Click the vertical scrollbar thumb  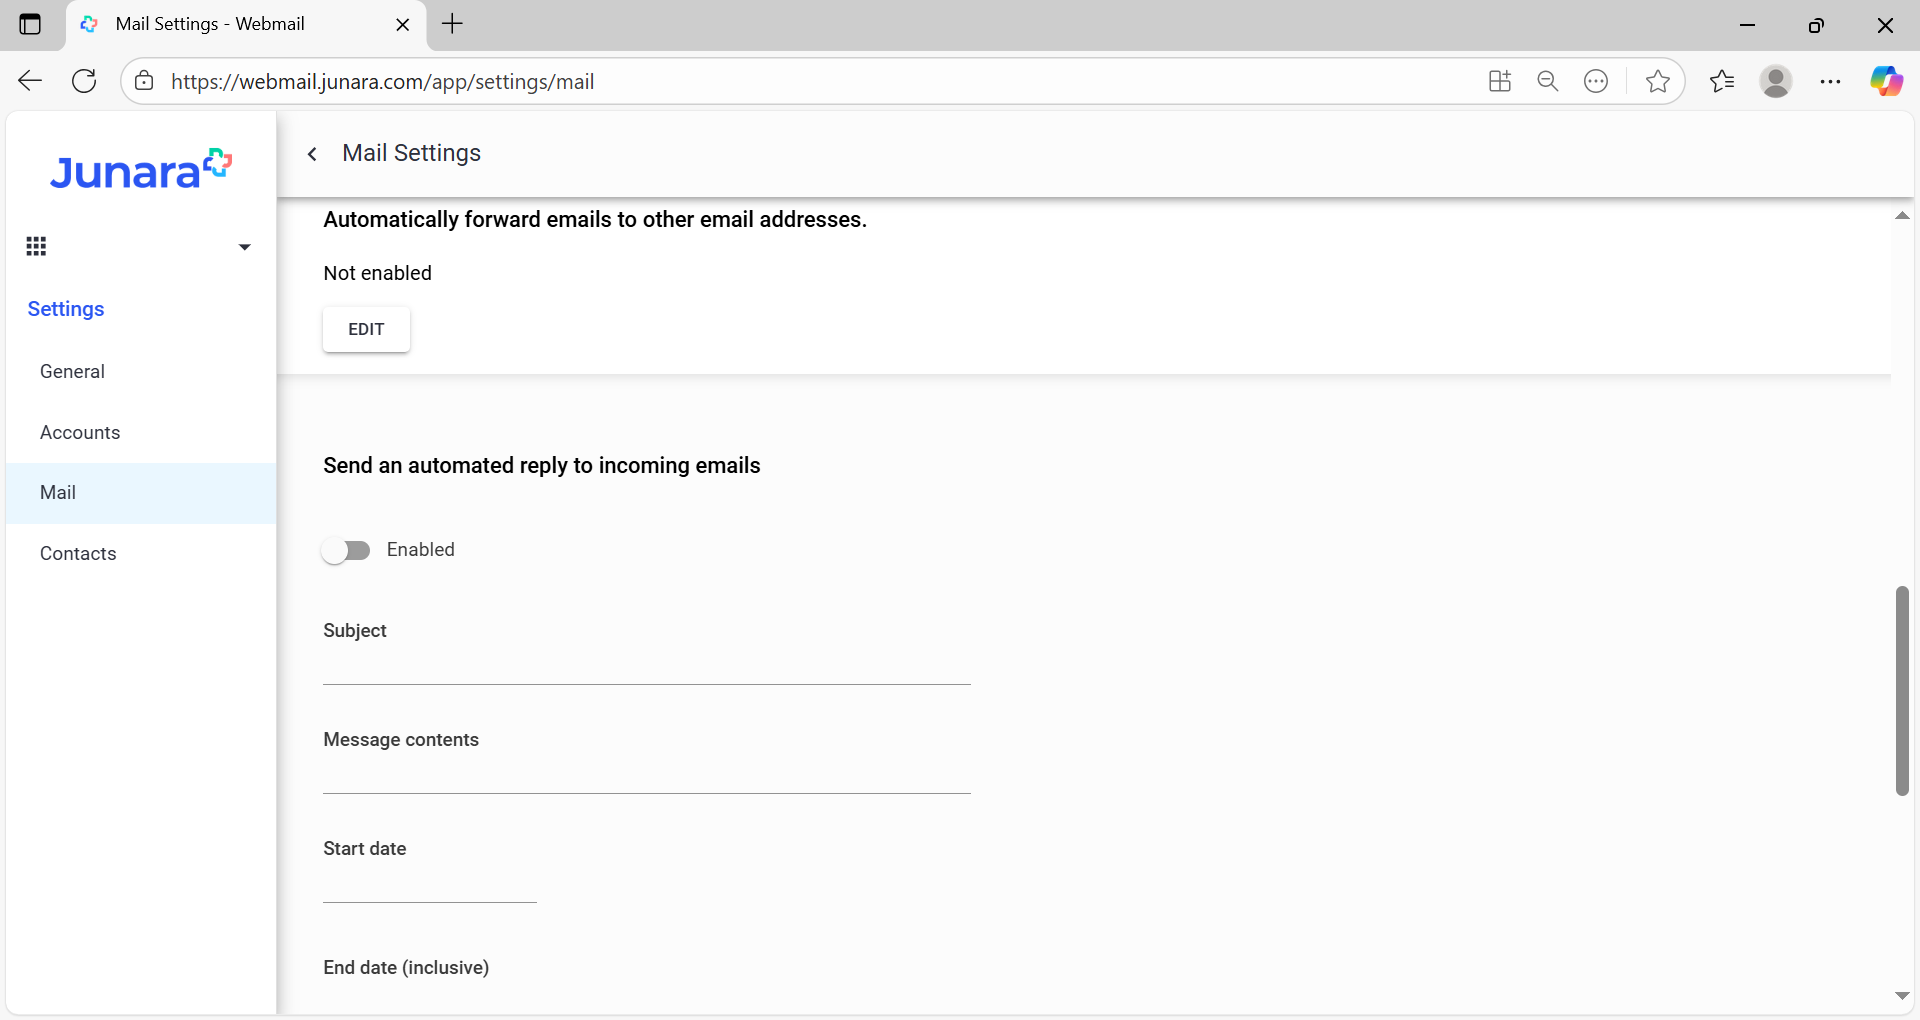1902,691
